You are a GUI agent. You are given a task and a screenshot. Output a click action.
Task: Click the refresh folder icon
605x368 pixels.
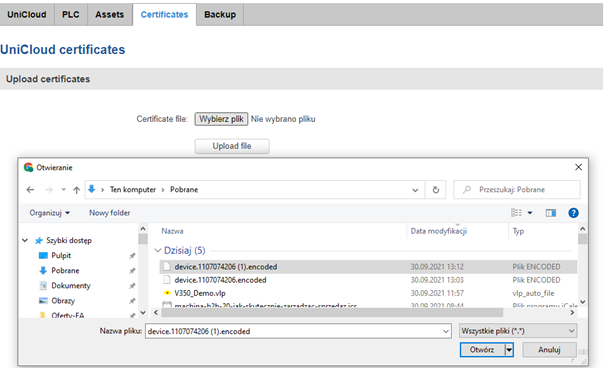point(436,190)
